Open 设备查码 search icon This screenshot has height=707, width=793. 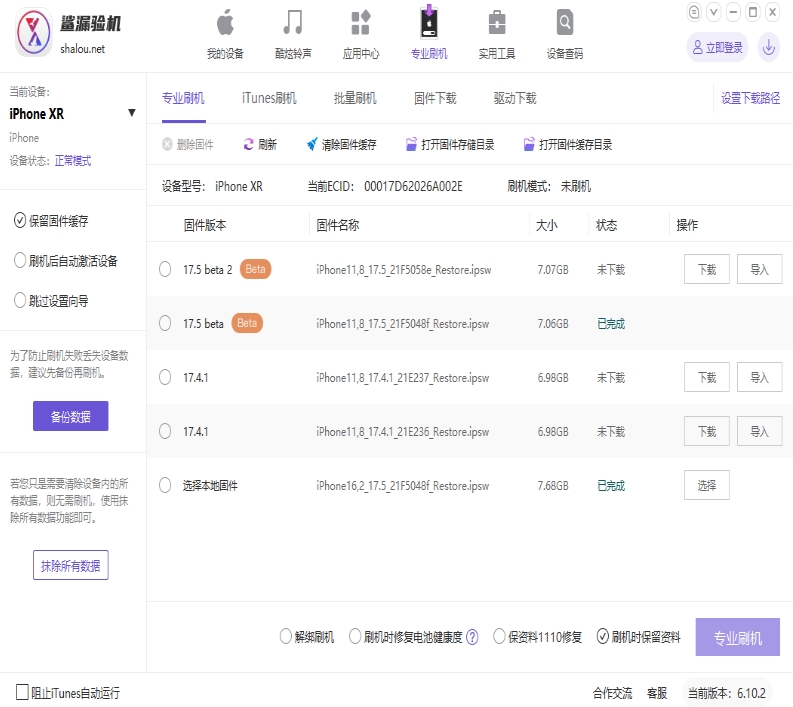coord(565,23)
